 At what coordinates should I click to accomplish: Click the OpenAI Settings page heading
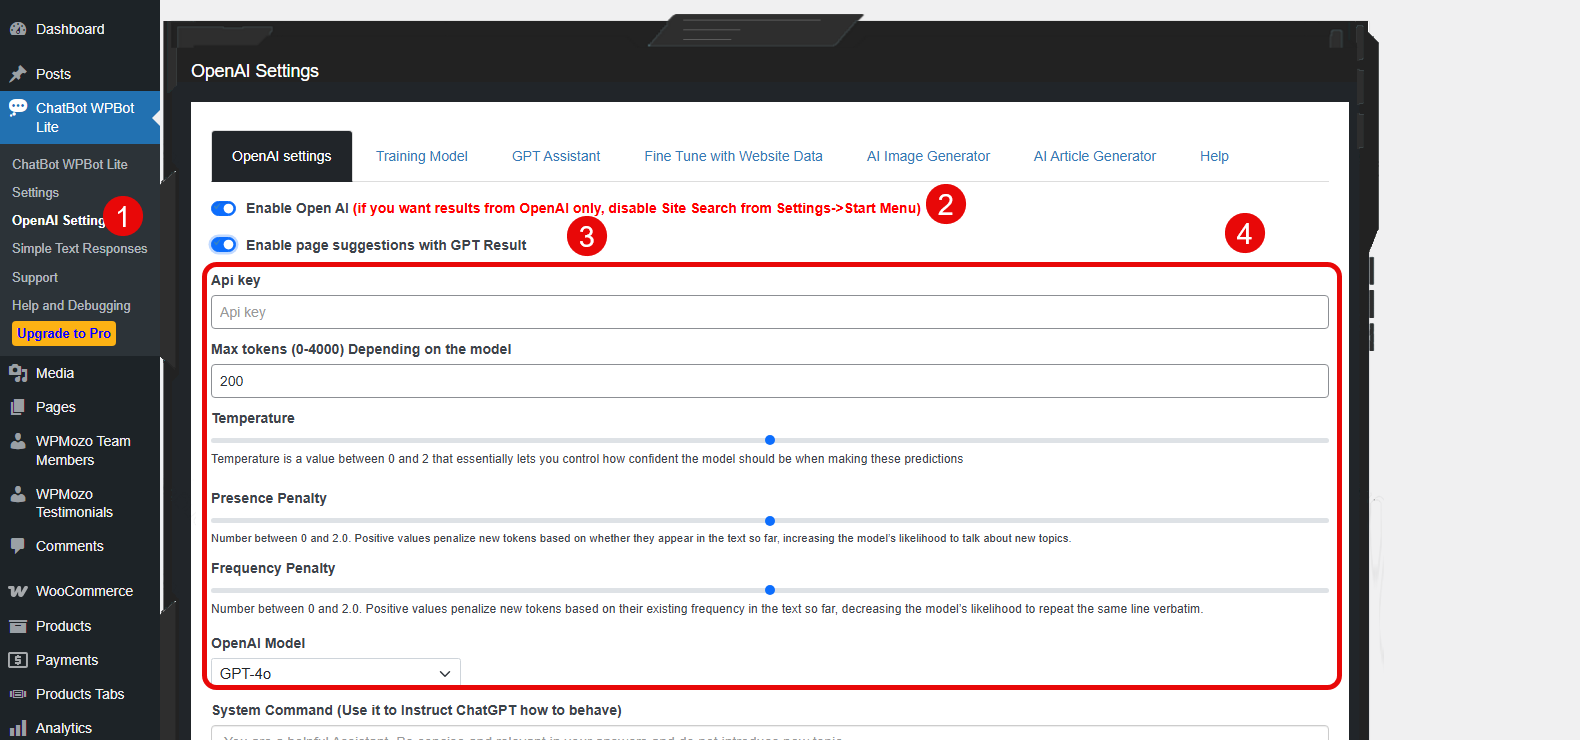tap(255, 71)
